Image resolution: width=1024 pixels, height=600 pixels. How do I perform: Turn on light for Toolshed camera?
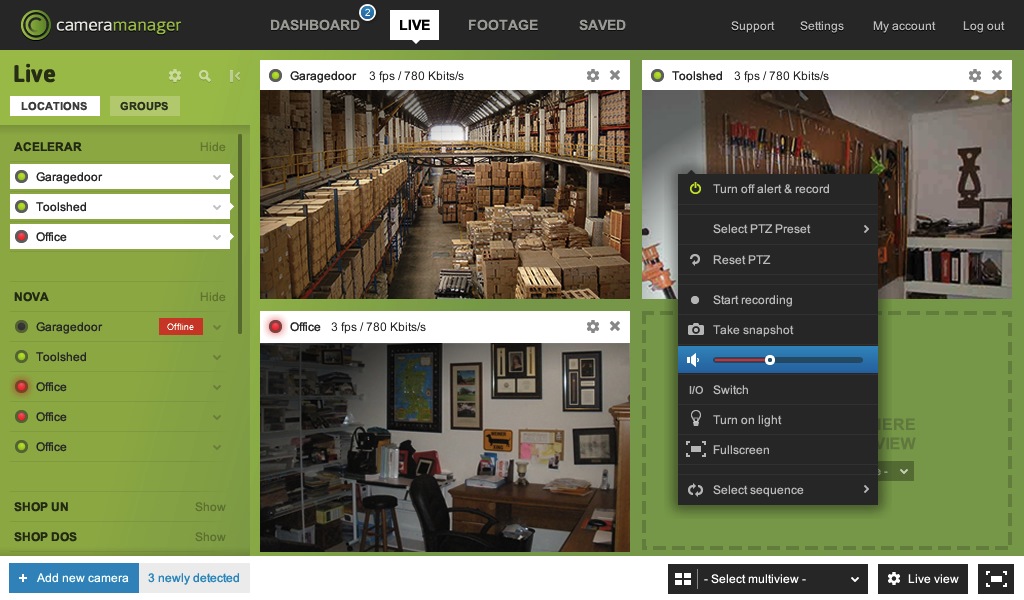(x=747, y=420)
